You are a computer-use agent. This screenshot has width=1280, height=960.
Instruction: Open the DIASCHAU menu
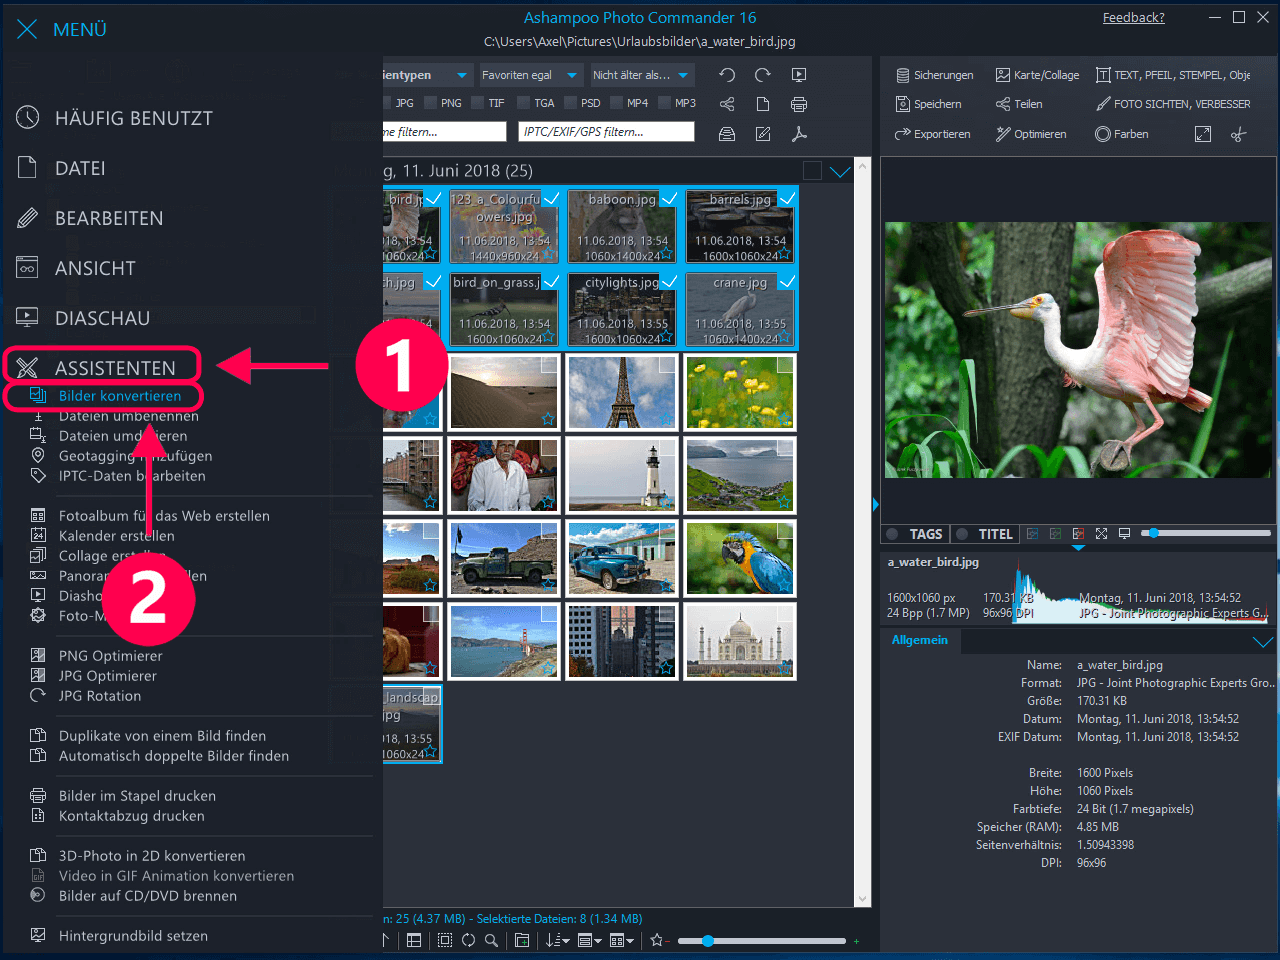(x=102, y=318)
